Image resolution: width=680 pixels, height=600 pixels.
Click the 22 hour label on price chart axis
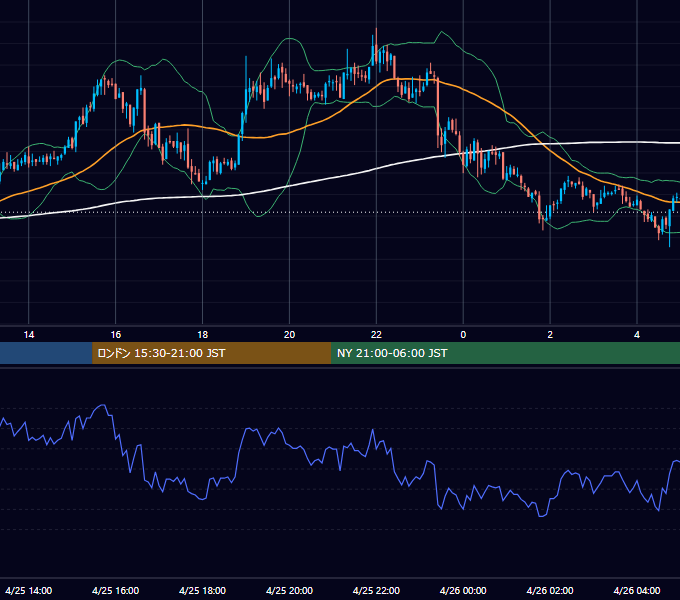coord(376,335)
